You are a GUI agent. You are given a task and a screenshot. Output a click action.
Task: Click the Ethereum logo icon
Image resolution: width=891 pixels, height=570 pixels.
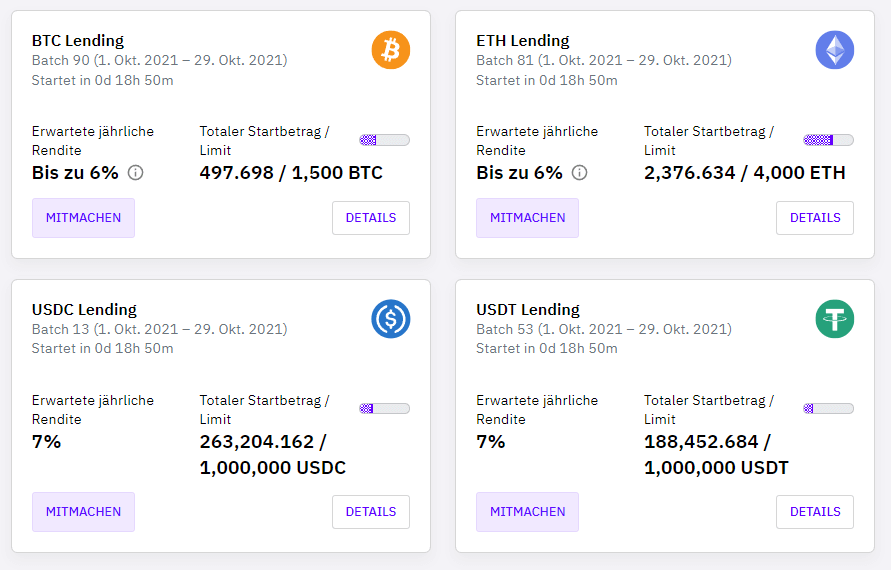click(x=835, y=50)
